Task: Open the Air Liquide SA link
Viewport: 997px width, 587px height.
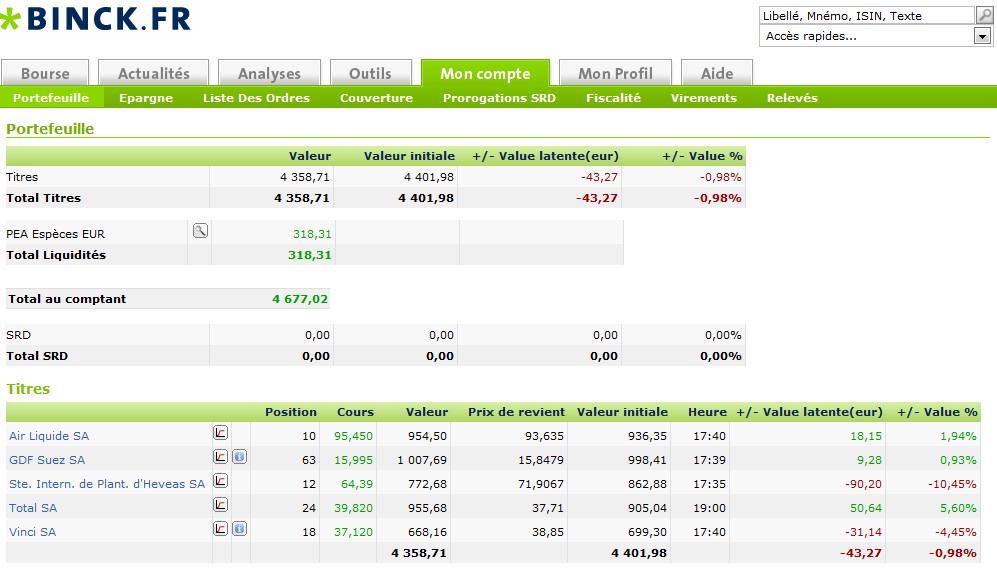Action: click(x=49, y=436)
